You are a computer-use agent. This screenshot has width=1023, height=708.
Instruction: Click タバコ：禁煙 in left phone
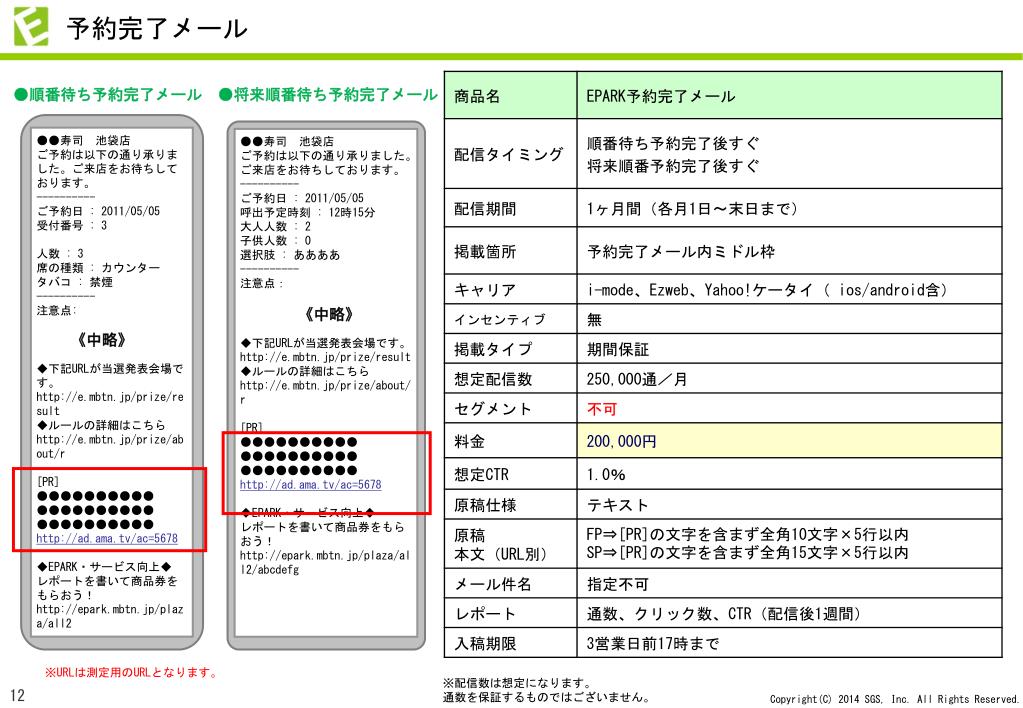click(74, 282)
